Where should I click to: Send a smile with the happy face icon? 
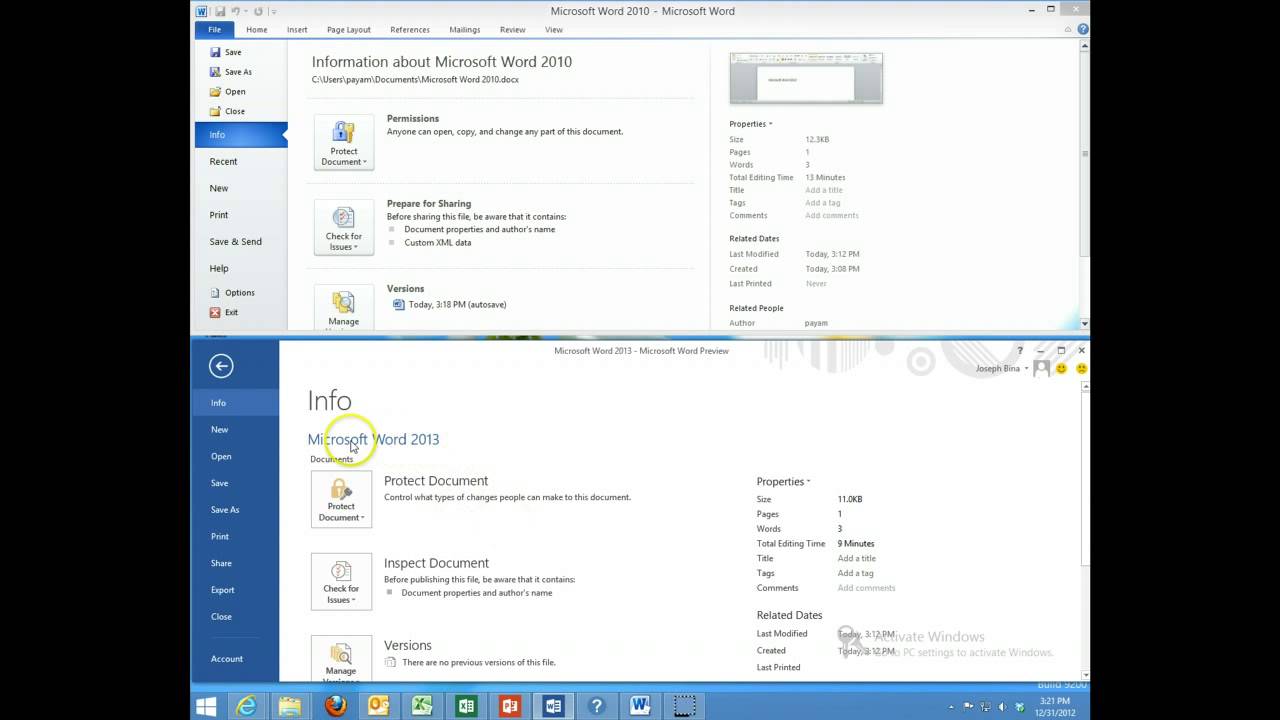point(1062,369)
